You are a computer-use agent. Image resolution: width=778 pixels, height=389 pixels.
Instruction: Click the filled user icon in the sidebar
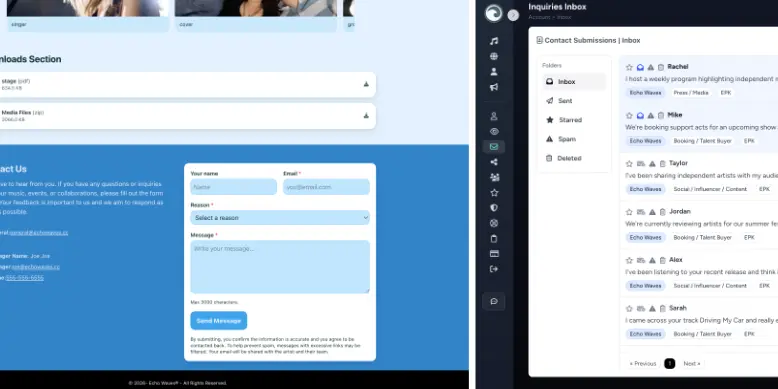pos(494,71)
